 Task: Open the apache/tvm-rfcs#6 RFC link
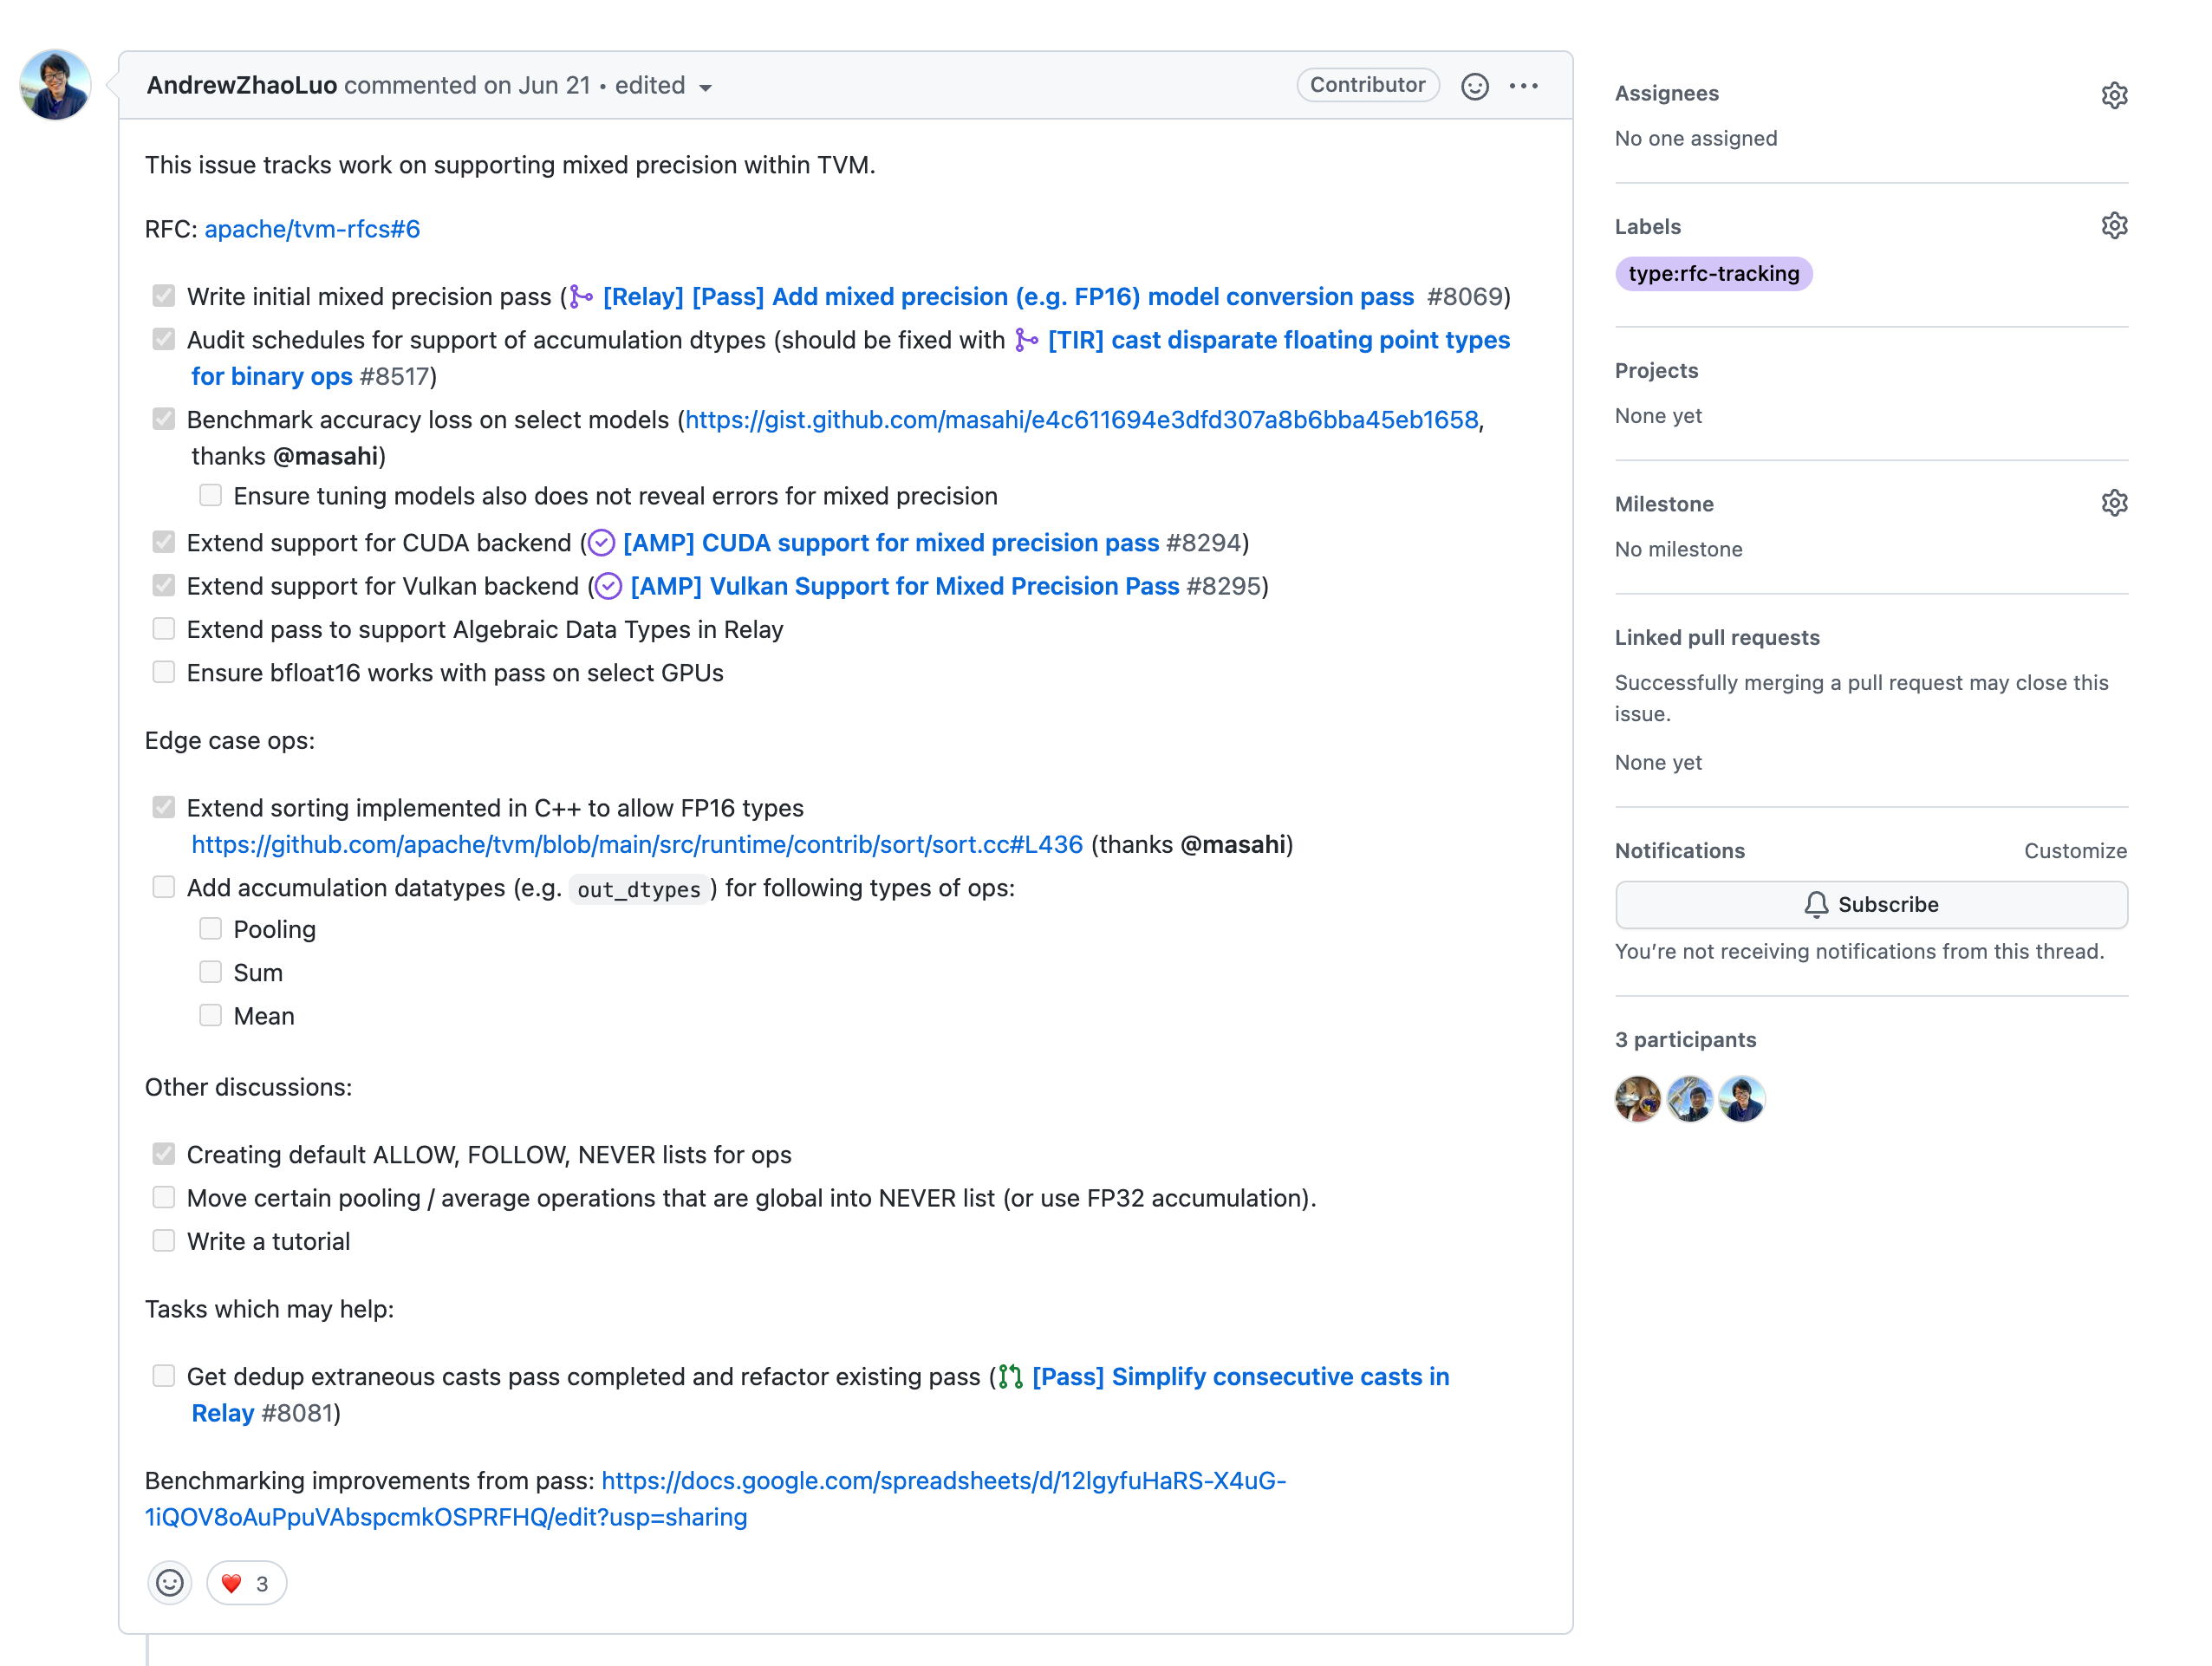pyautogui.click(x=312, y=229)
